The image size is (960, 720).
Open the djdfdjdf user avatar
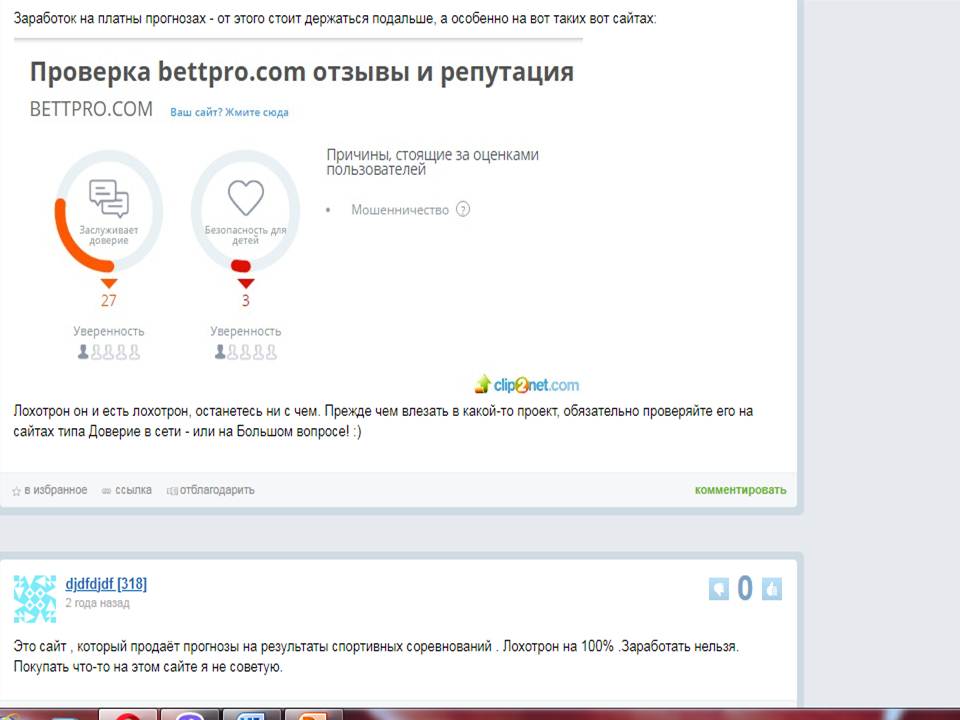pyautogui.click(x=35, y=598)
